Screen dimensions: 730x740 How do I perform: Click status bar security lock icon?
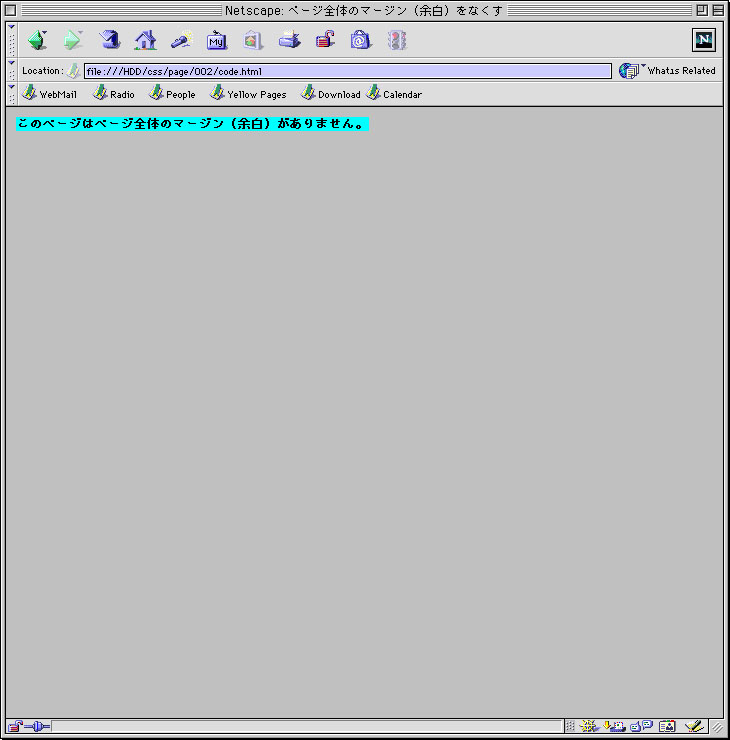pos(15,726)
